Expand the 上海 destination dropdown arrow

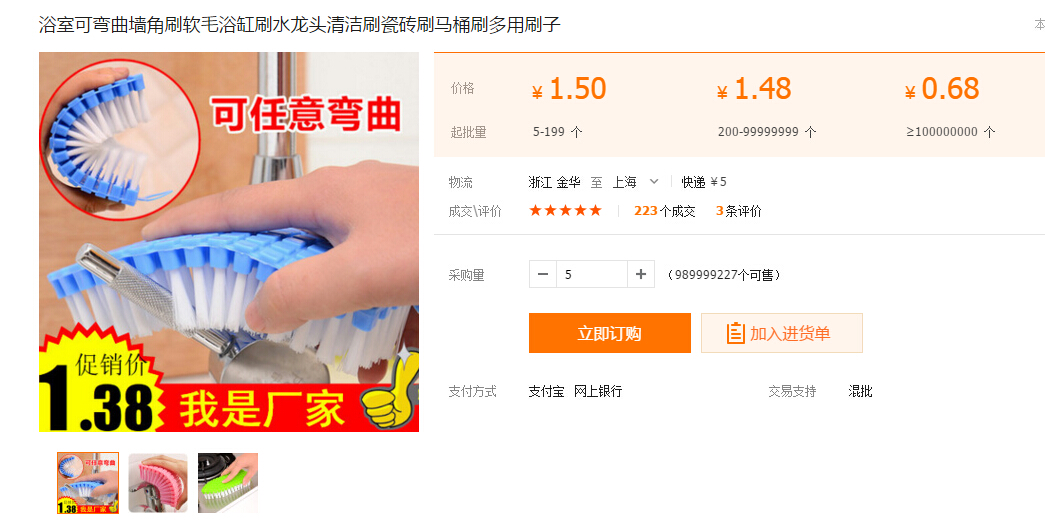(654, 181)
